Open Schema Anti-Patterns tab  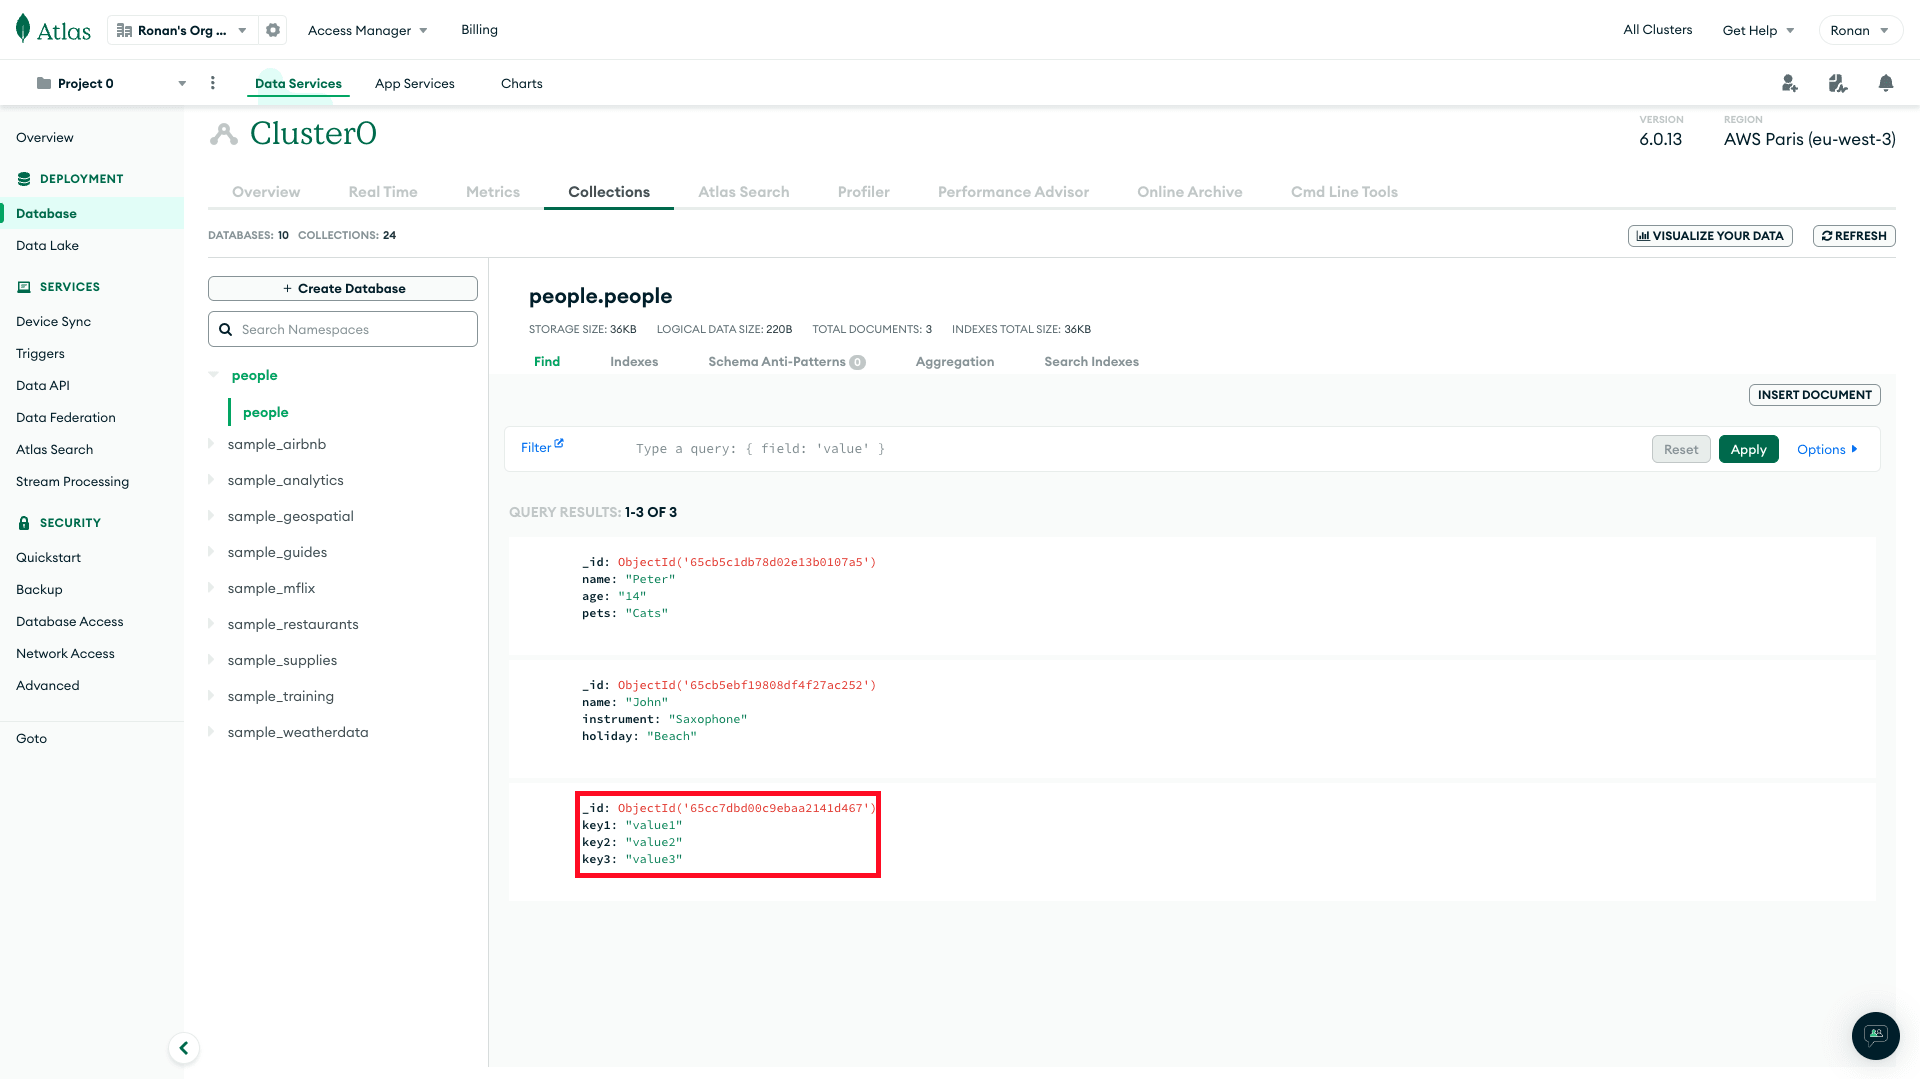coord(786,361)
